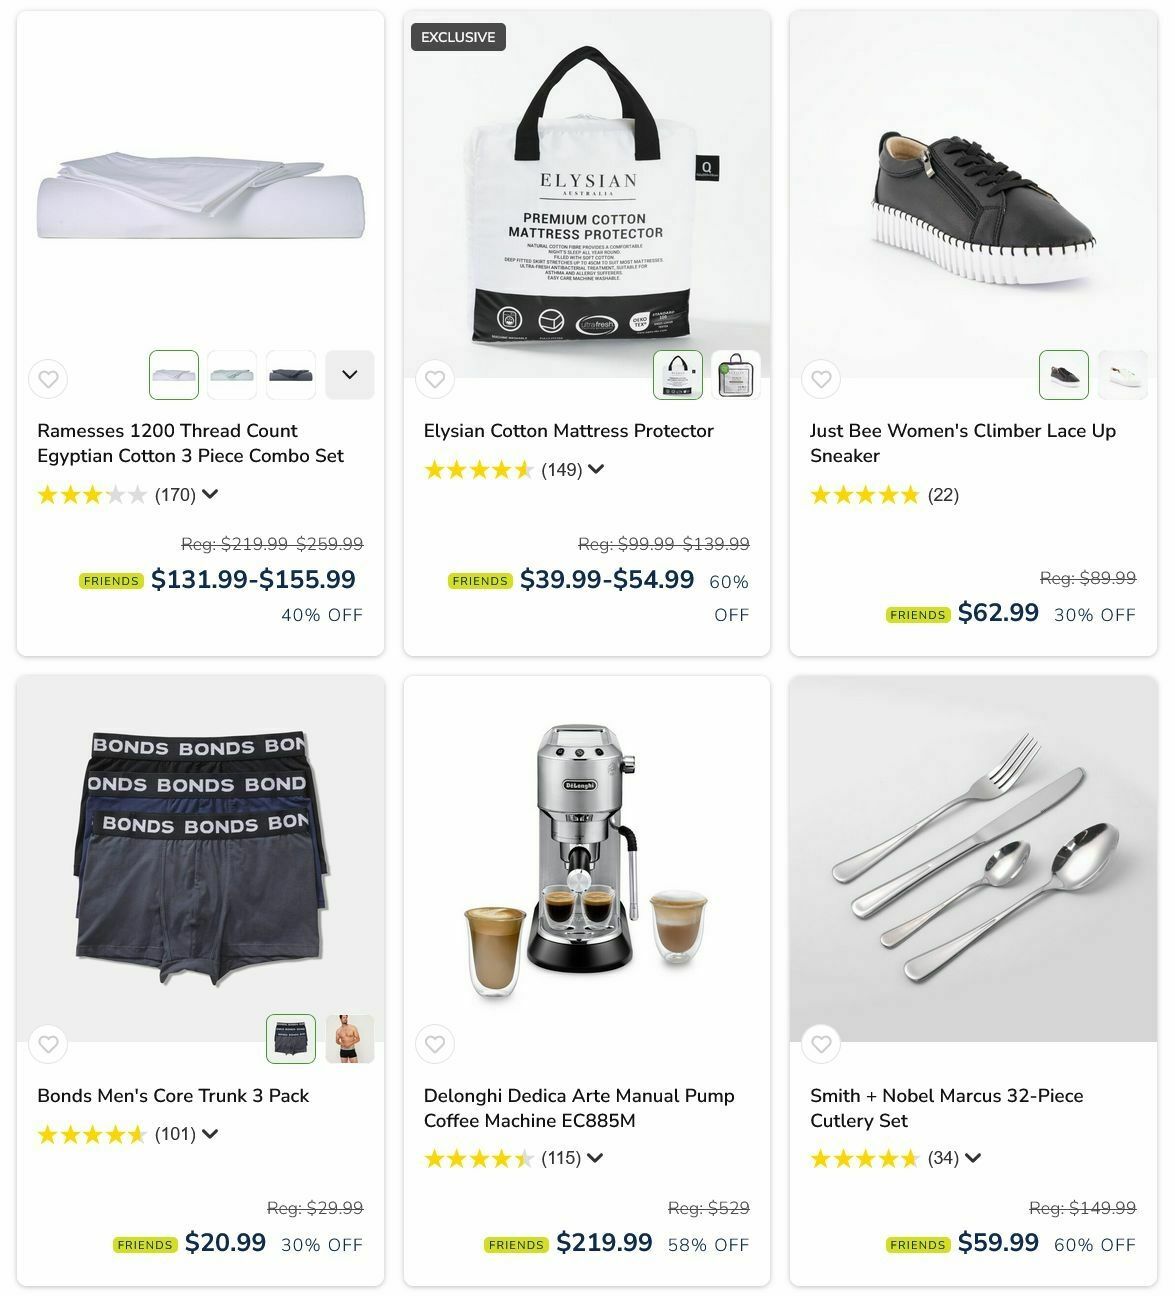
Task: Wishlist the Delonghi Dedica coffee machine
Action: click(x=434, y=1044)
